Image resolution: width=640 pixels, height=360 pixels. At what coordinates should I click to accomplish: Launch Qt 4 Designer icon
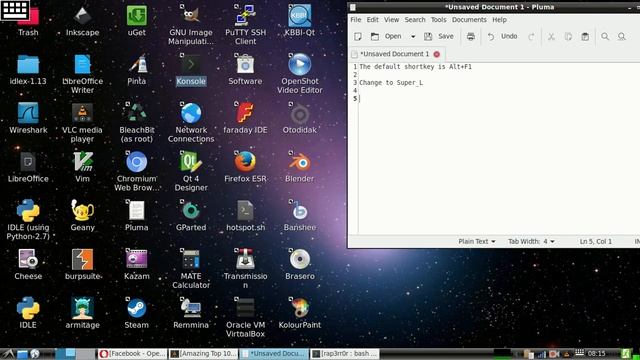[191, 171]
